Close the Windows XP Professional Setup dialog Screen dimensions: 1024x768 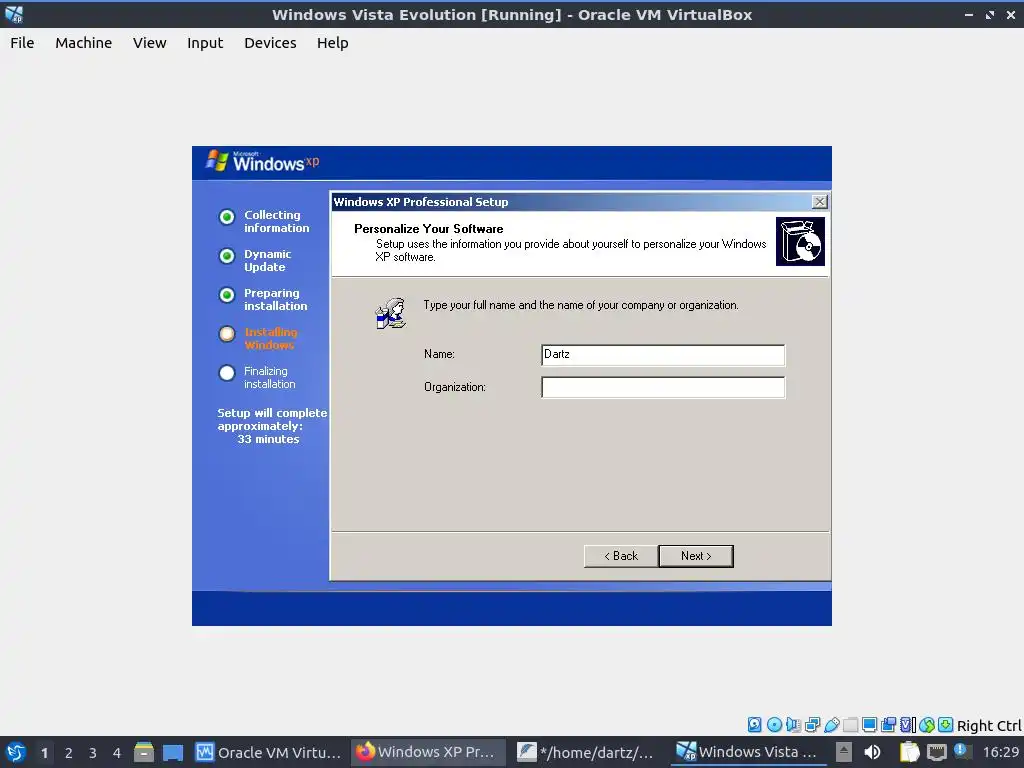point(820,202)
